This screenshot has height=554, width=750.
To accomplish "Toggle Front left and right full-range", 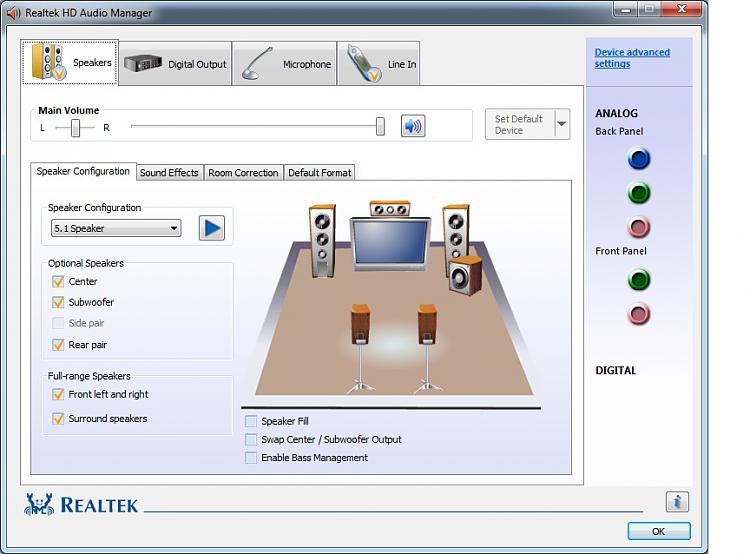I will coord(58,394).
